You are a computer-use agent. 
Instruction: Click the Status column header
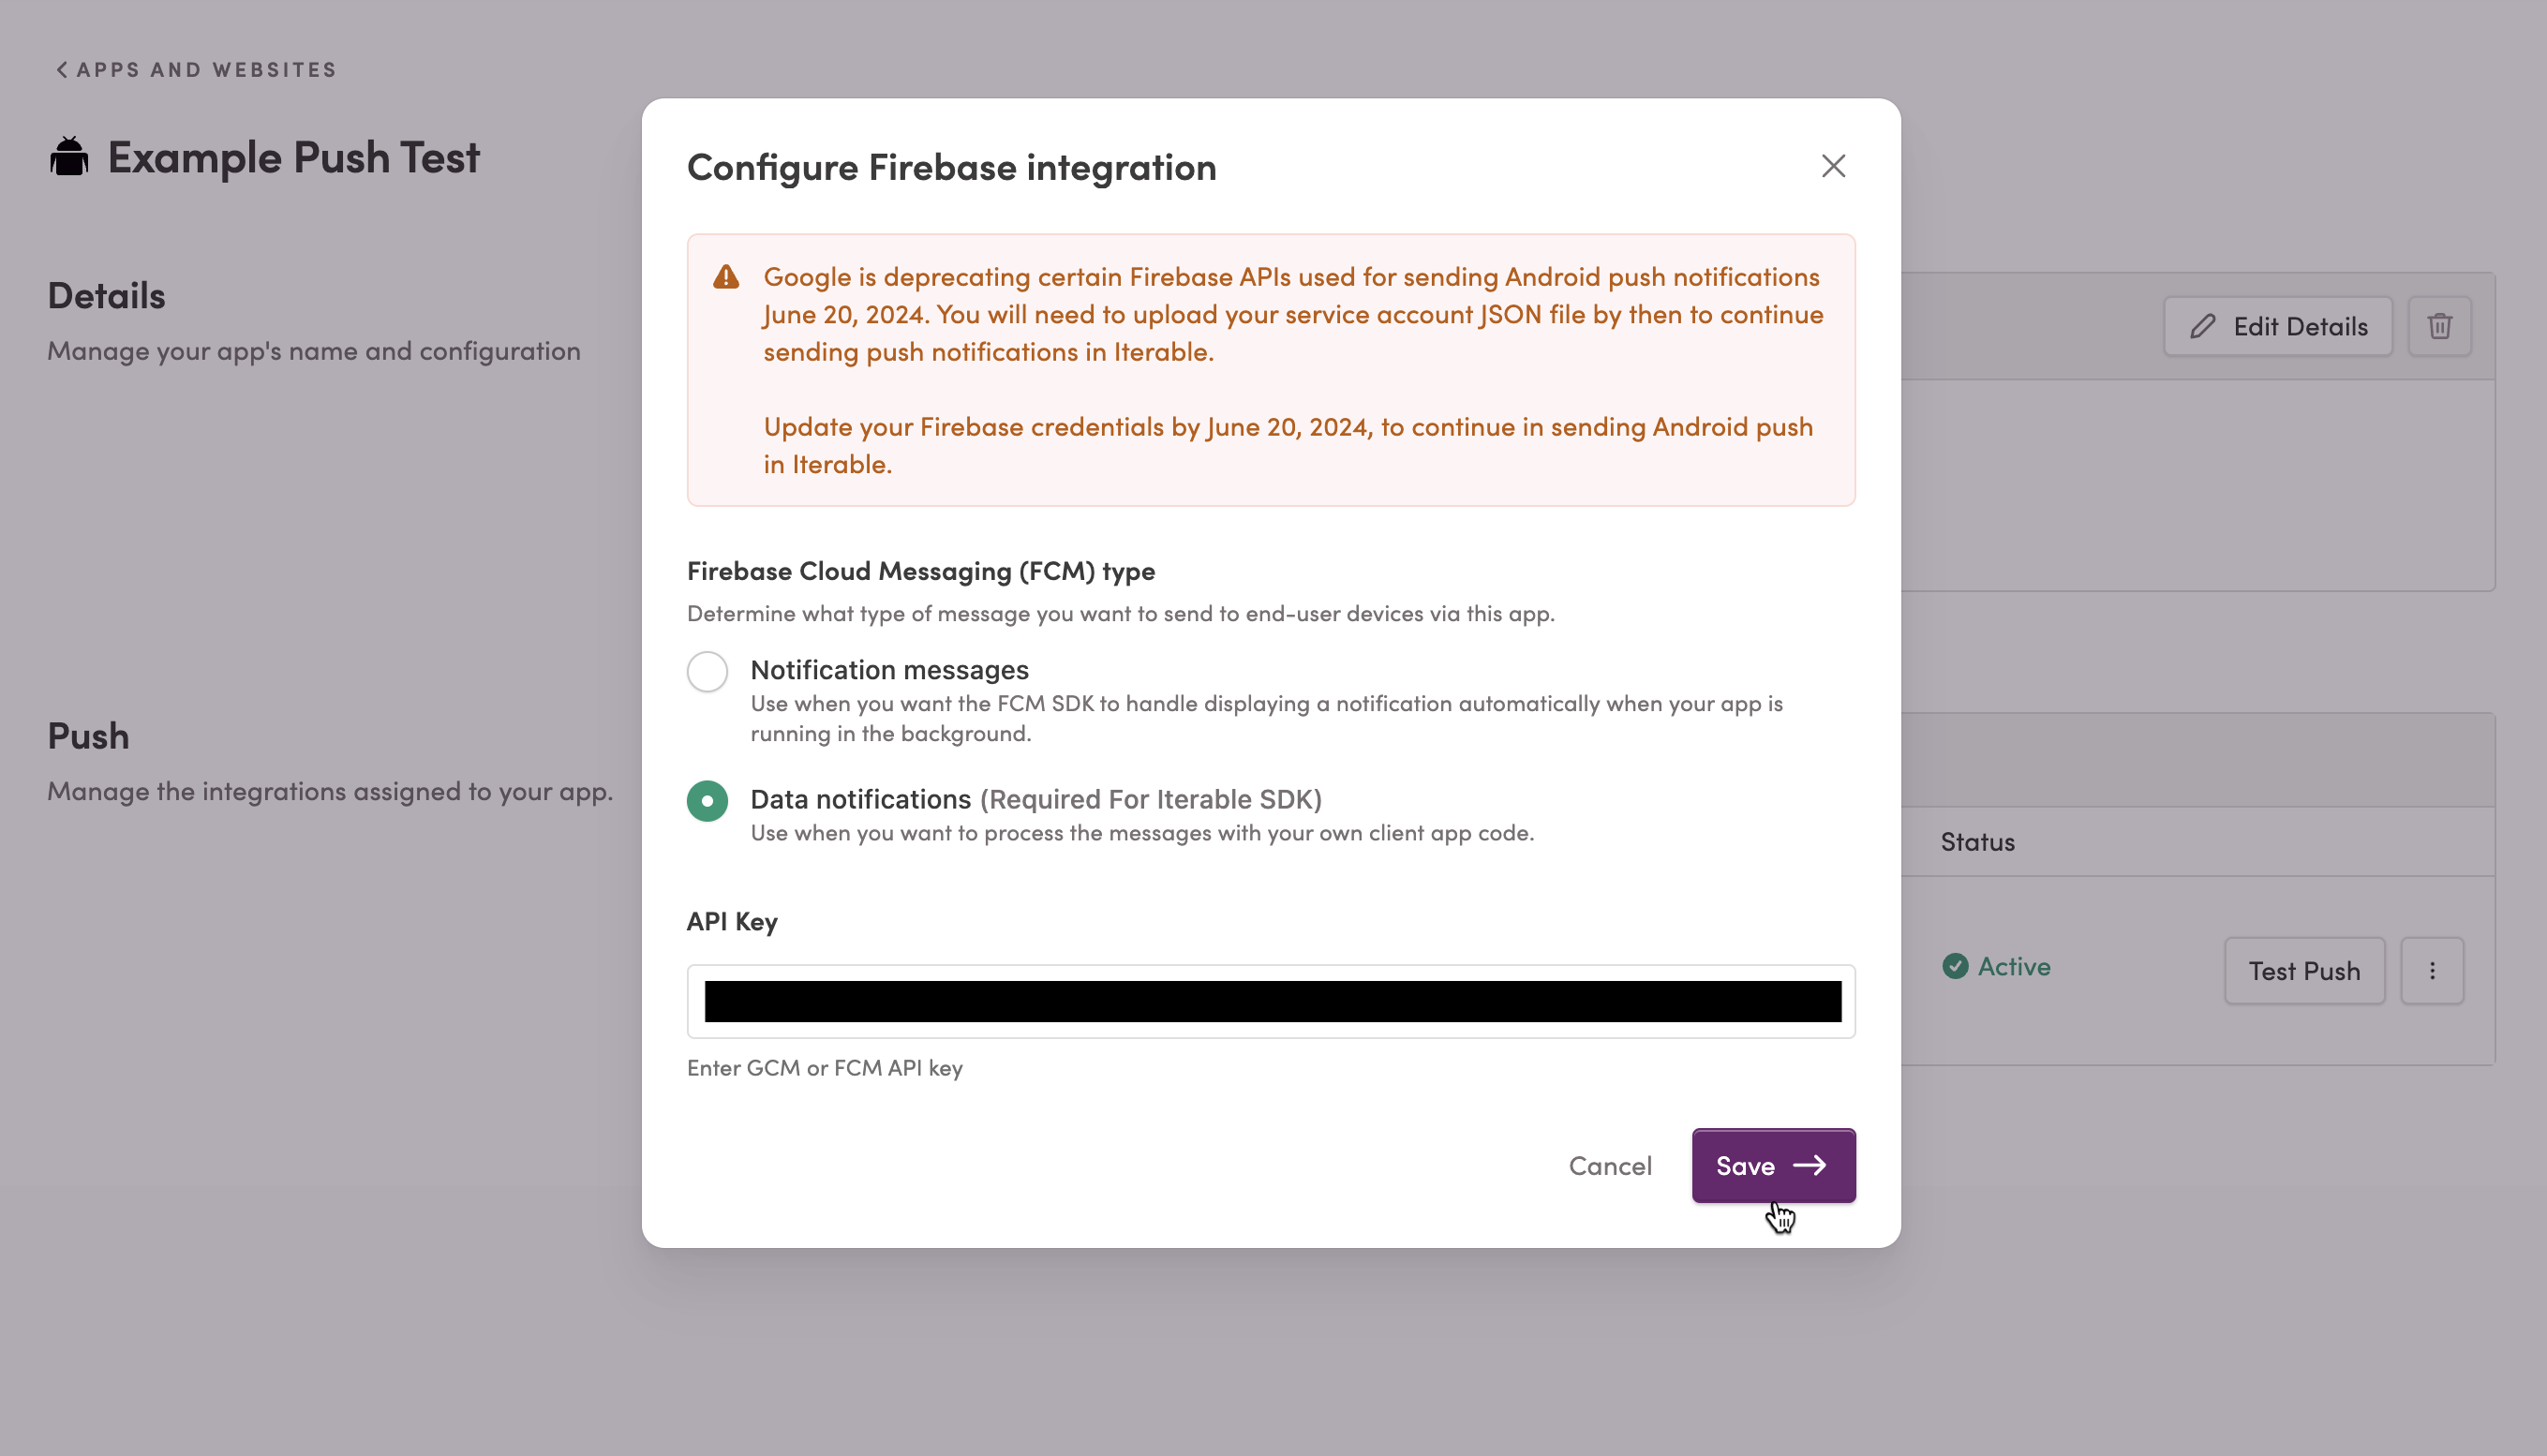pos(1977,842)
